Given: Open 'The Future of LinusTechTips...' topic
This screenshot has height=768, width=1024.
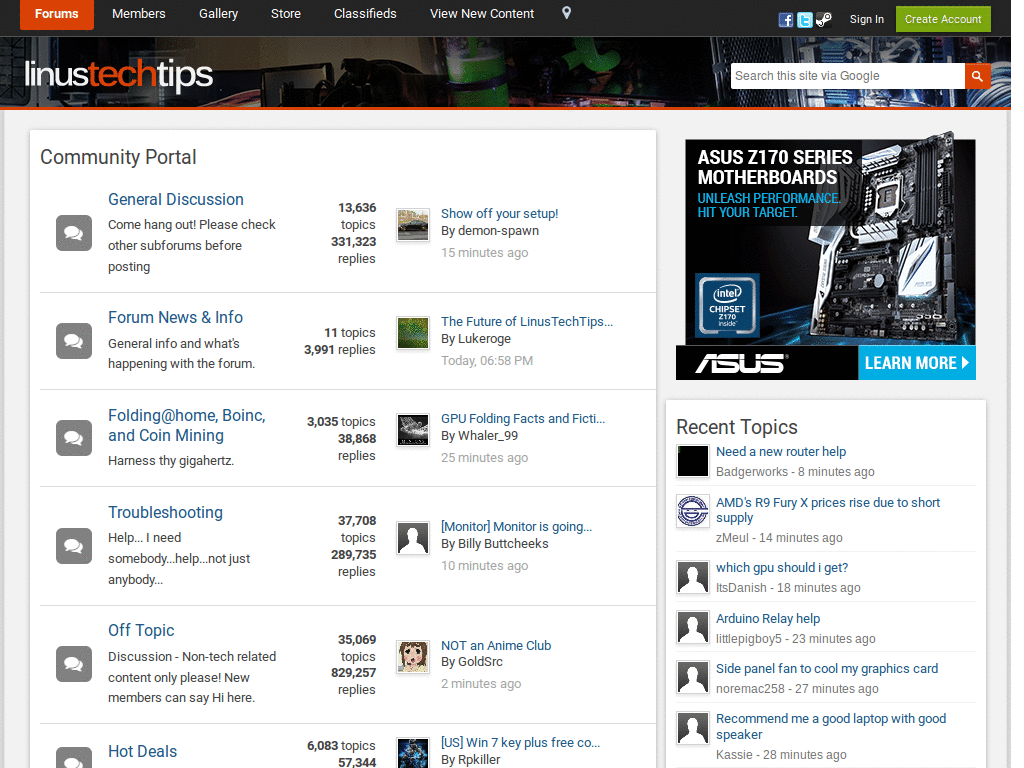Looking at the screenshot, I should point(527,321).
